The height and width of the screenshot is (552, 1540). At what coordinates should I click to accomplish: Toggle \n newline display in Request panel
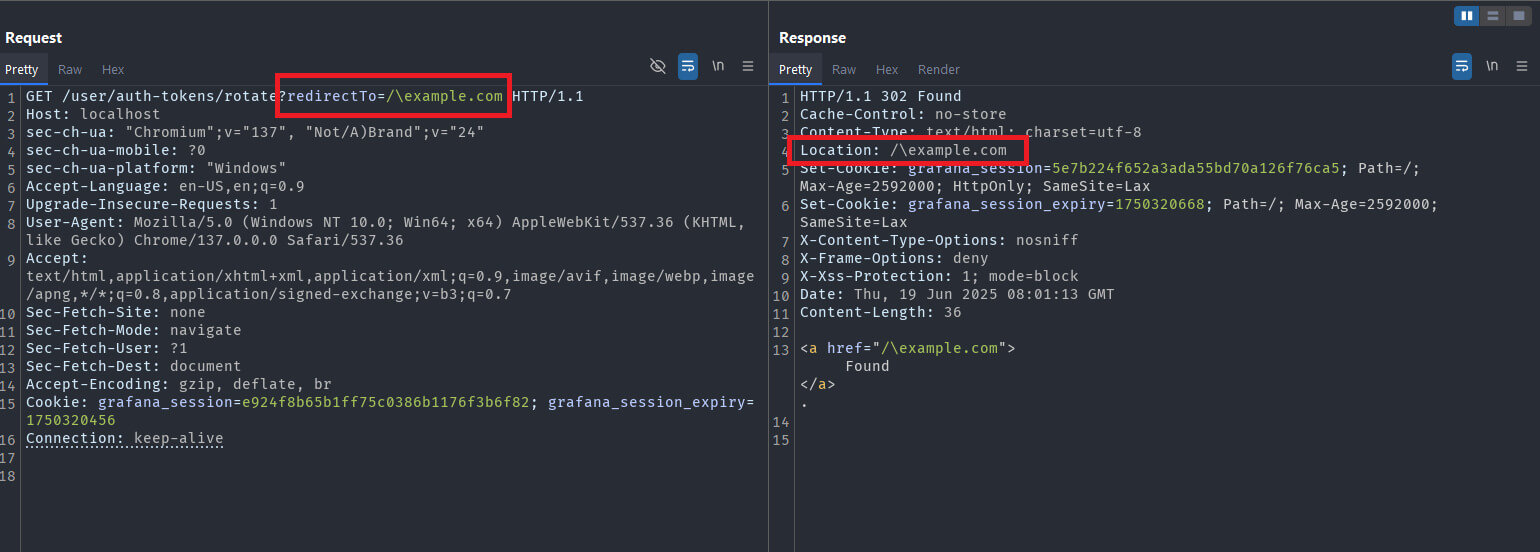(x=718, y=66)
